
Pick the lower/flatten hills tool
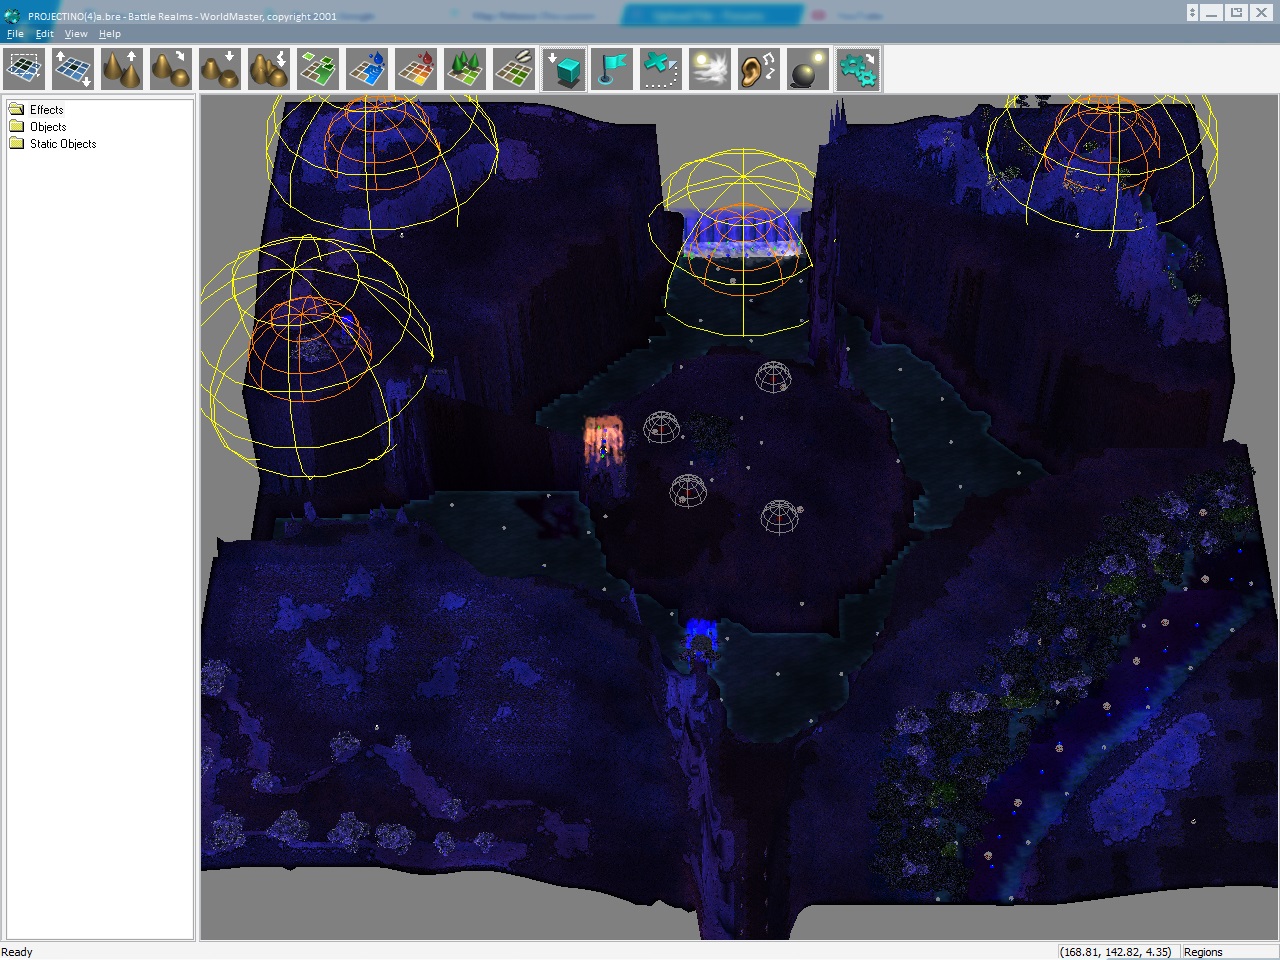pyautogui.click(x=220, y=69)
